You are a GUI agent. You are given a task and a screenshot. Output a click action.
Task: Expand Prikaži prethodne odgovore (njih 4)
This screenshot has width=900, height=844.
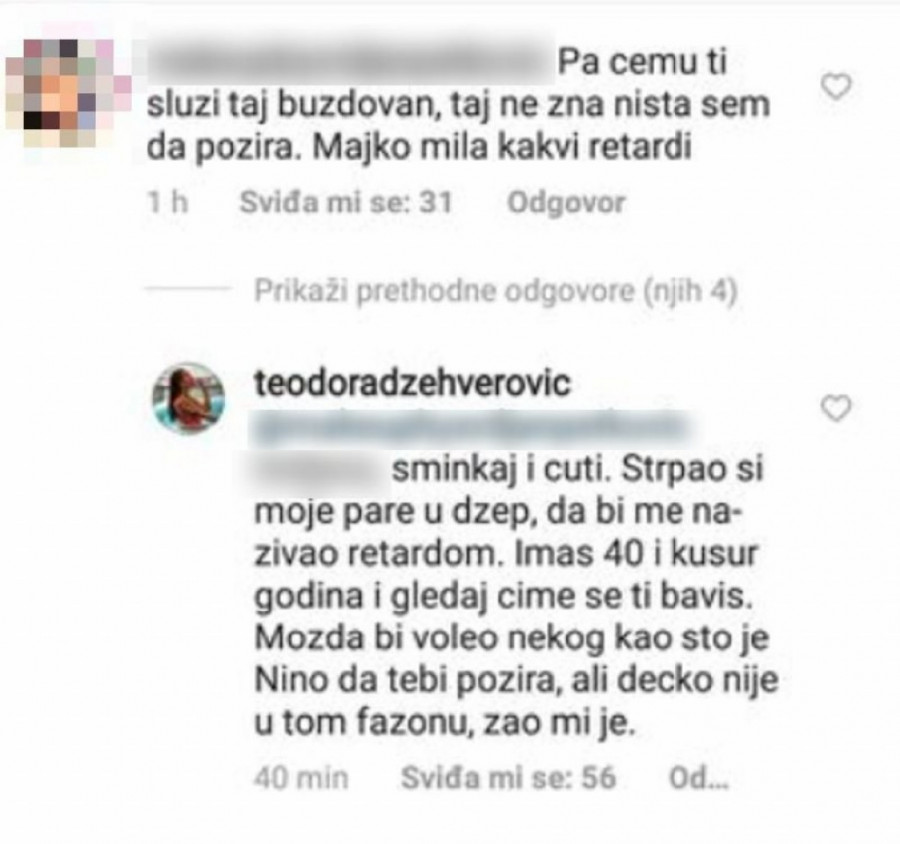click(x=496, y=291)
